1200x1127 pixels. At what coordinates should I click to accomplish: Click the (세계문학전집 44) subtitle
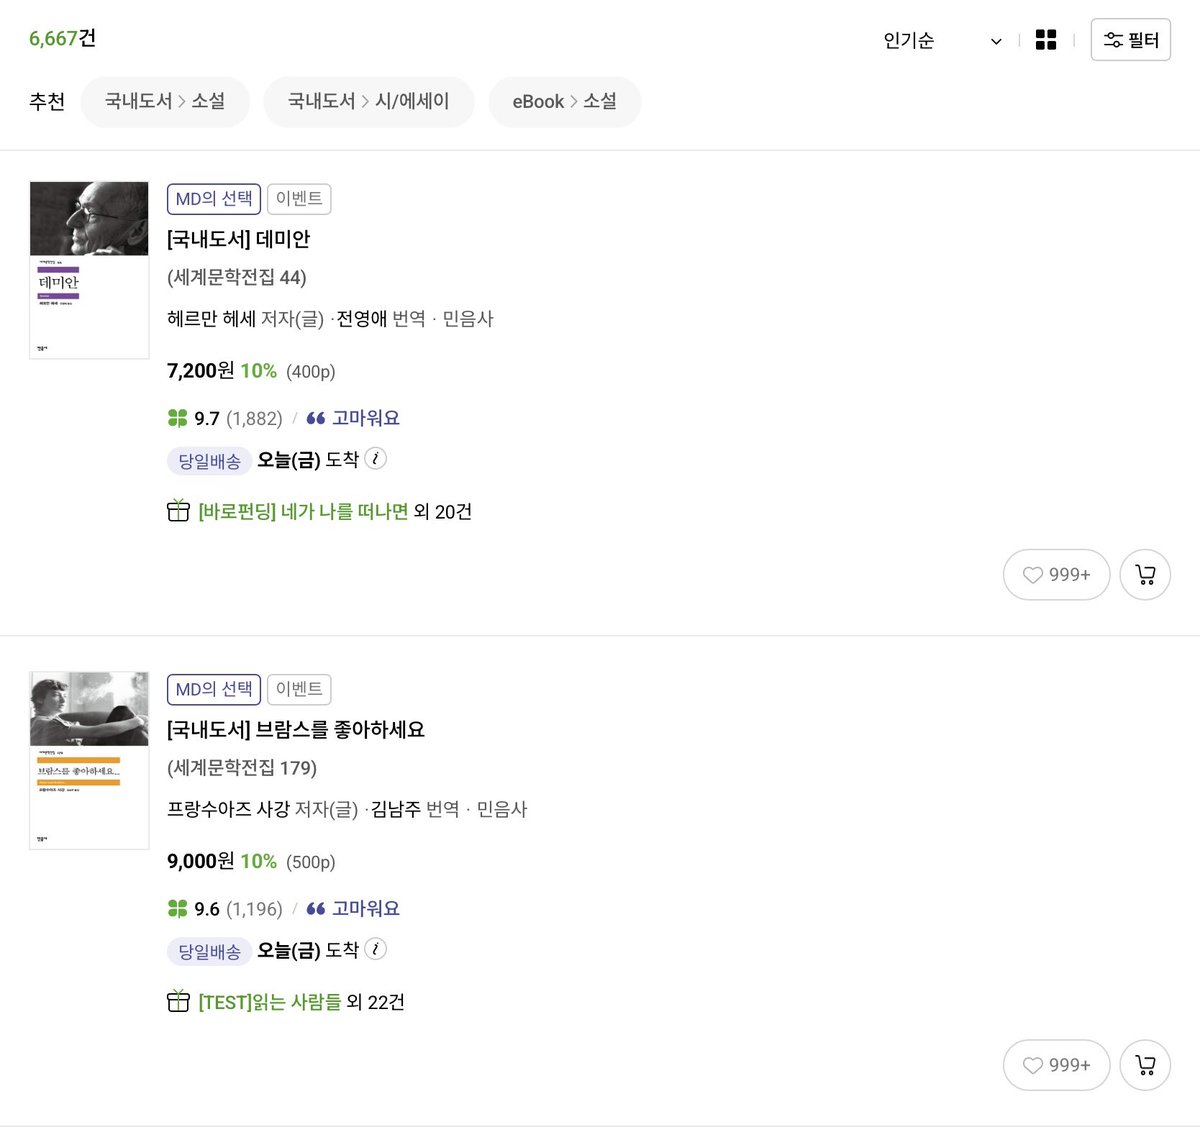tap(237, 277)
